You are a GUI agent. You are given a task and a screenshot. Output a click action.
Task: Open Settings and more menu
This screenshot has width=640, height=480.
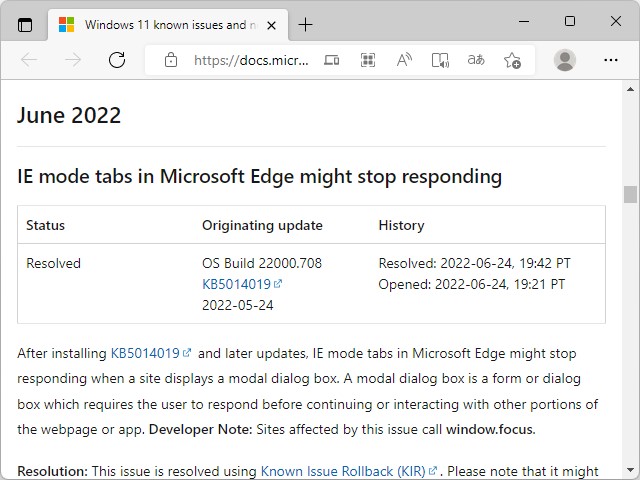611,60
